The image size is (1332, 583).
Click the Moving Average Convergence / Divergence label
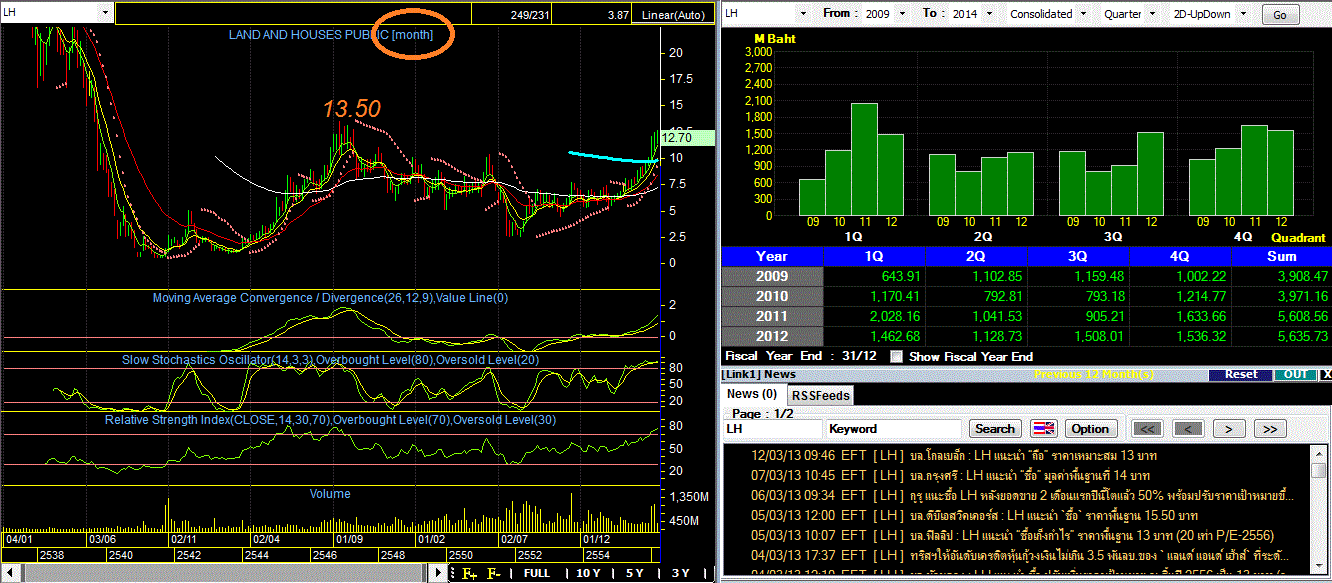pos(330,298)
